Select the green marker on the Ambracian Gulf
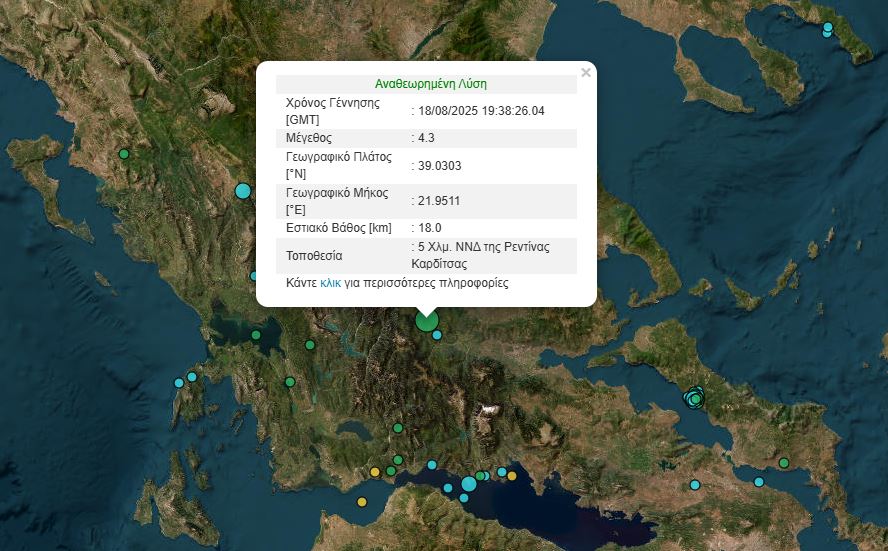The image size is (888, 551). 256,335
